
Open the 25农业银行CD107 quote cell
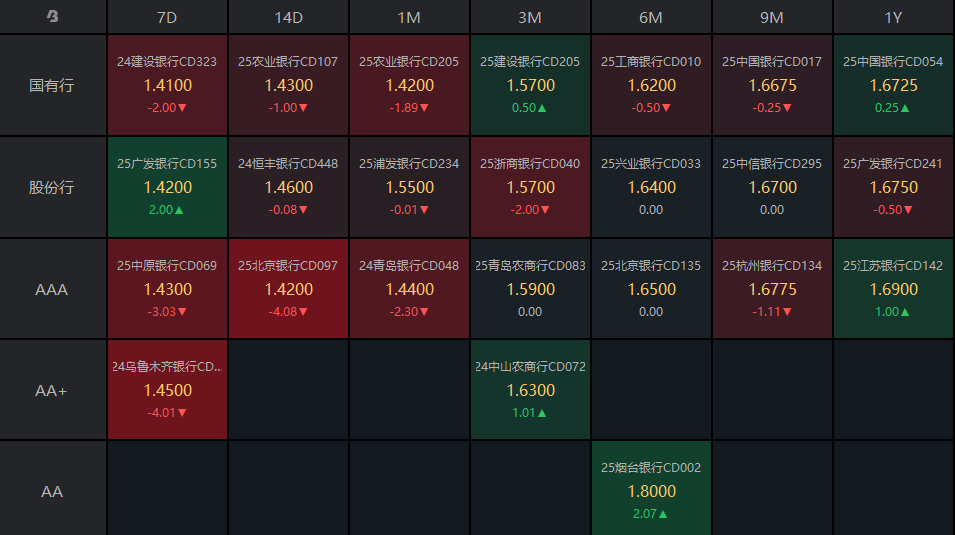pos(288,85)
